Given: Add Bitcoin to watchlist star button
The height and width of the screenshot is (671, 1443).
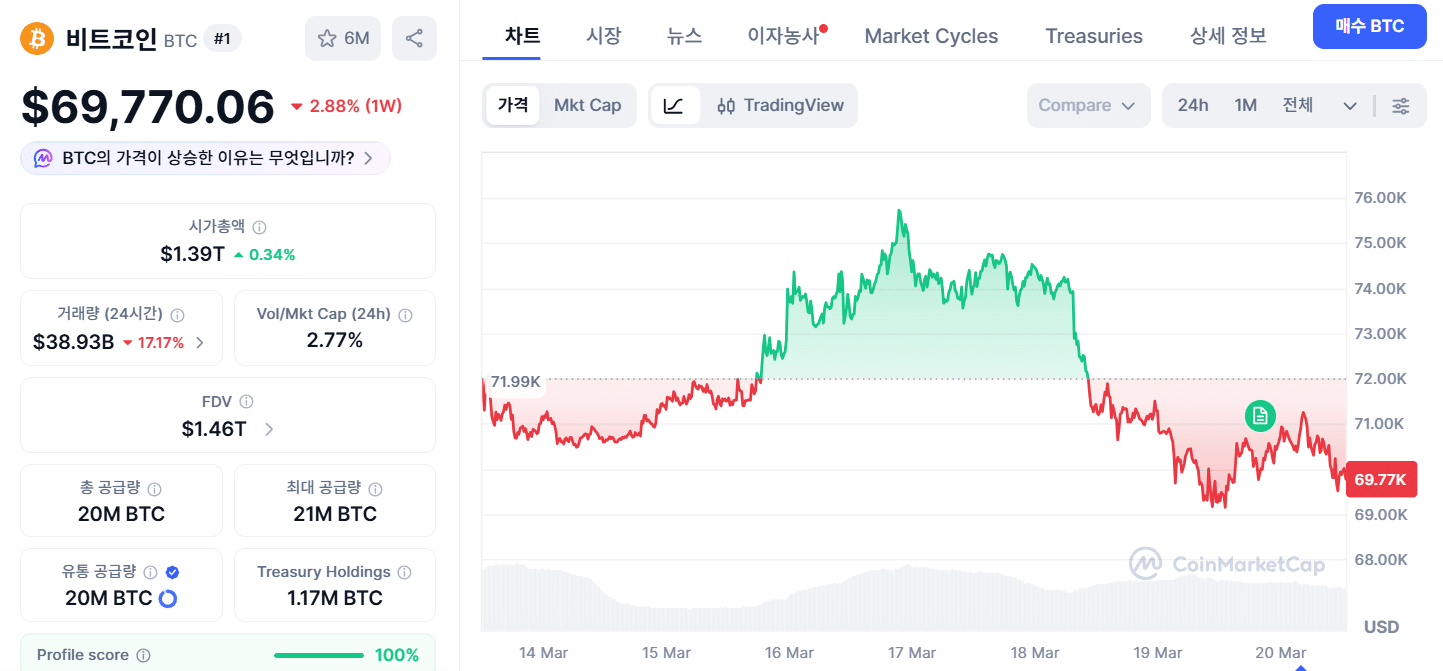Looking at the screenshot, I should point(343,39).
